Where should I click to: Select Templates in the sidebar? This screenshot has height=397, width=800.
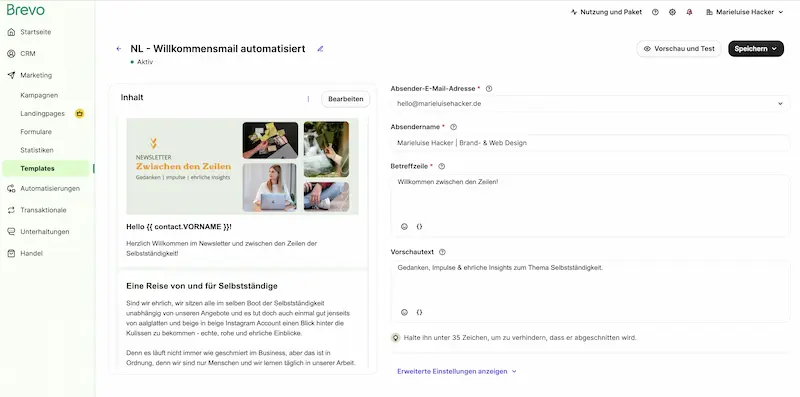click(x=46, y=168)
